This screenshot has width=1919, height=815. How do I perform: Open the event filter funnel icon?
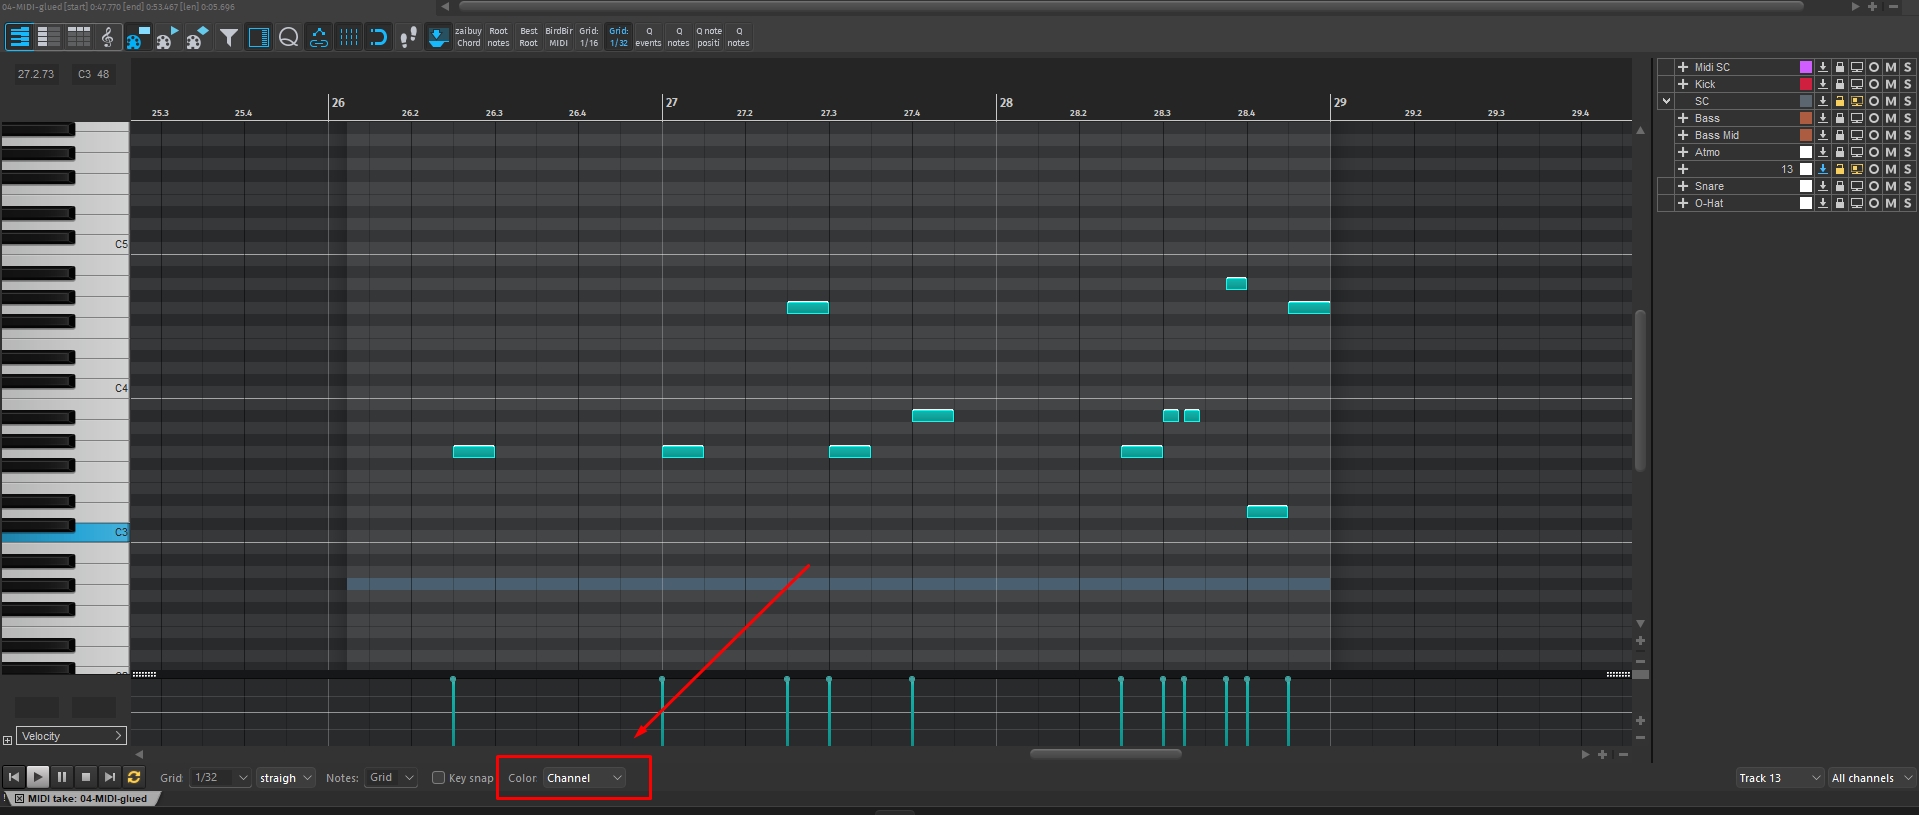tap(229, 38)
